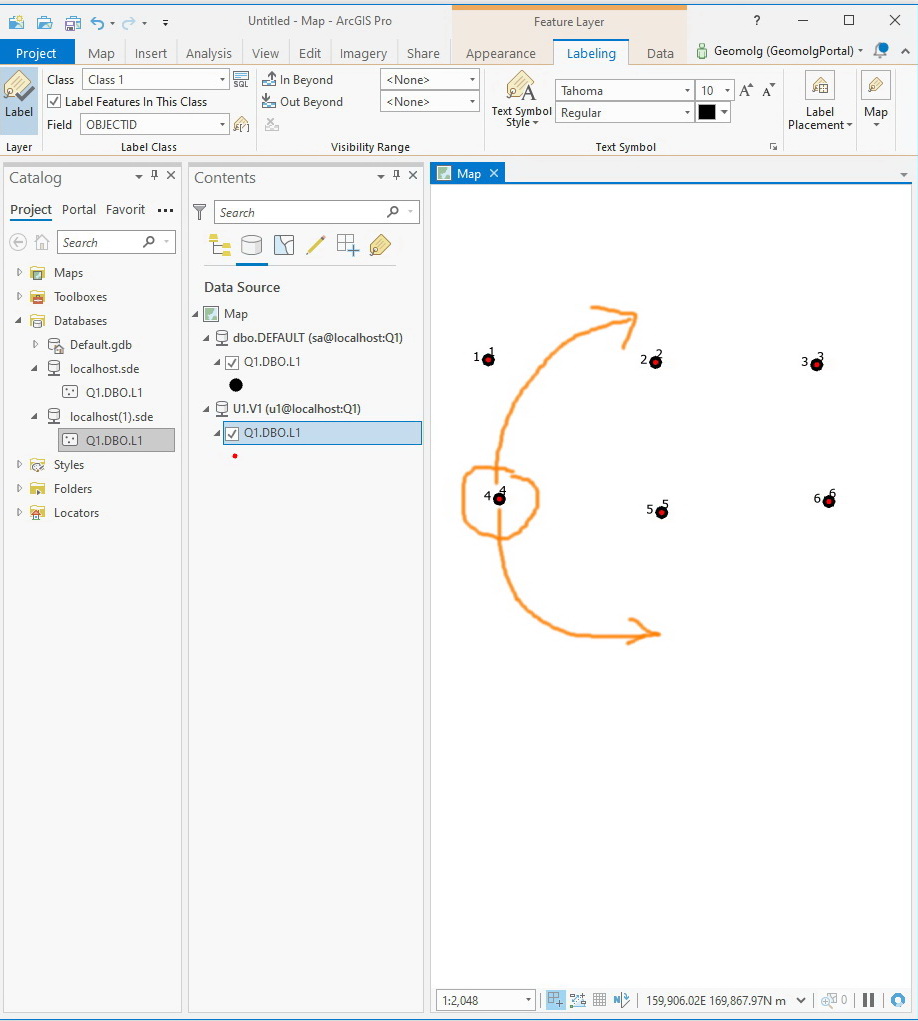Open the Data ribbon tab
This screenshot has height=1021, width=918.
pyautogui.click(x=660, y=53)
